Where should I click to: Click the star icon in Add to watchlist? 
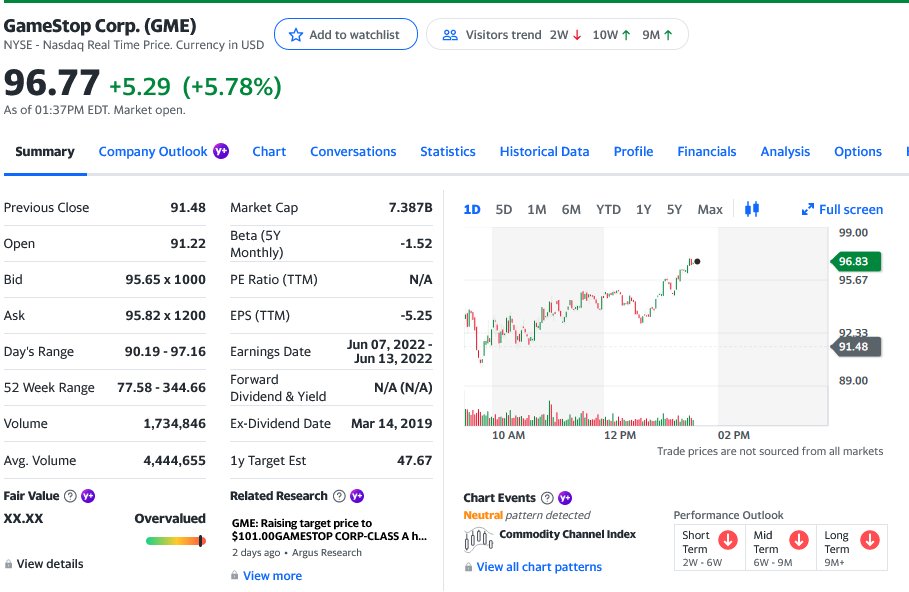point(296,35)
